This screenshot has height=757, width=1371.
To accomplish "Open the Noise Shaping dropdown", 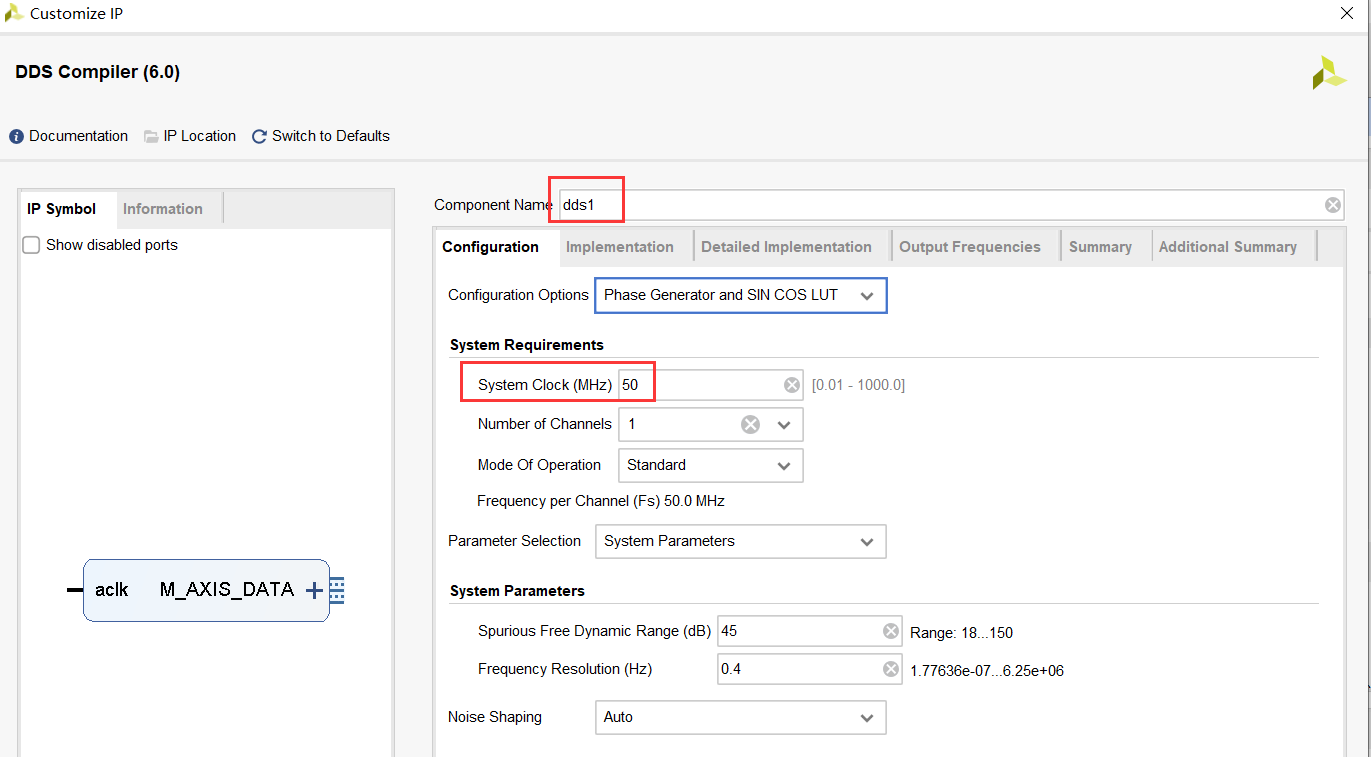I will click(x=741, y=717).
